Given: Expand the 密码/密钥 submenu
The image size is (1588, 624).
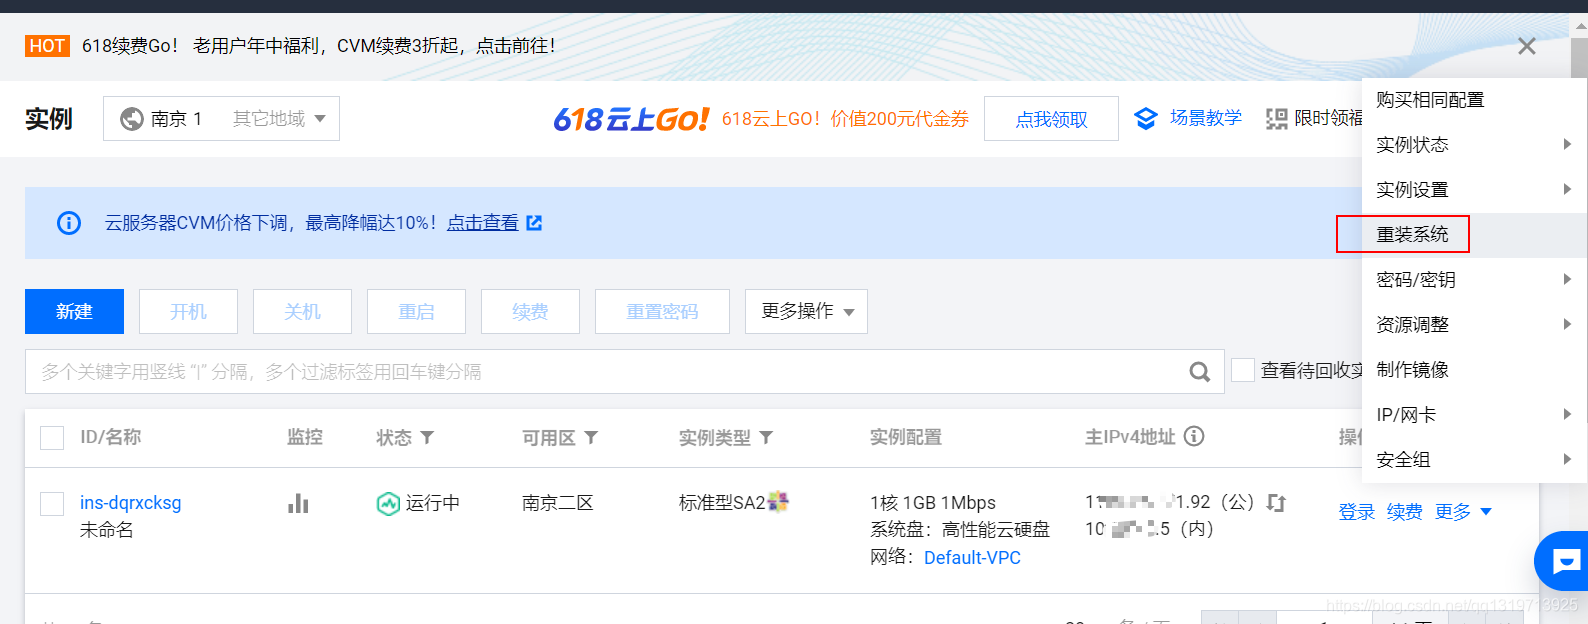Looking at the screenshot, I should 1474,280.
